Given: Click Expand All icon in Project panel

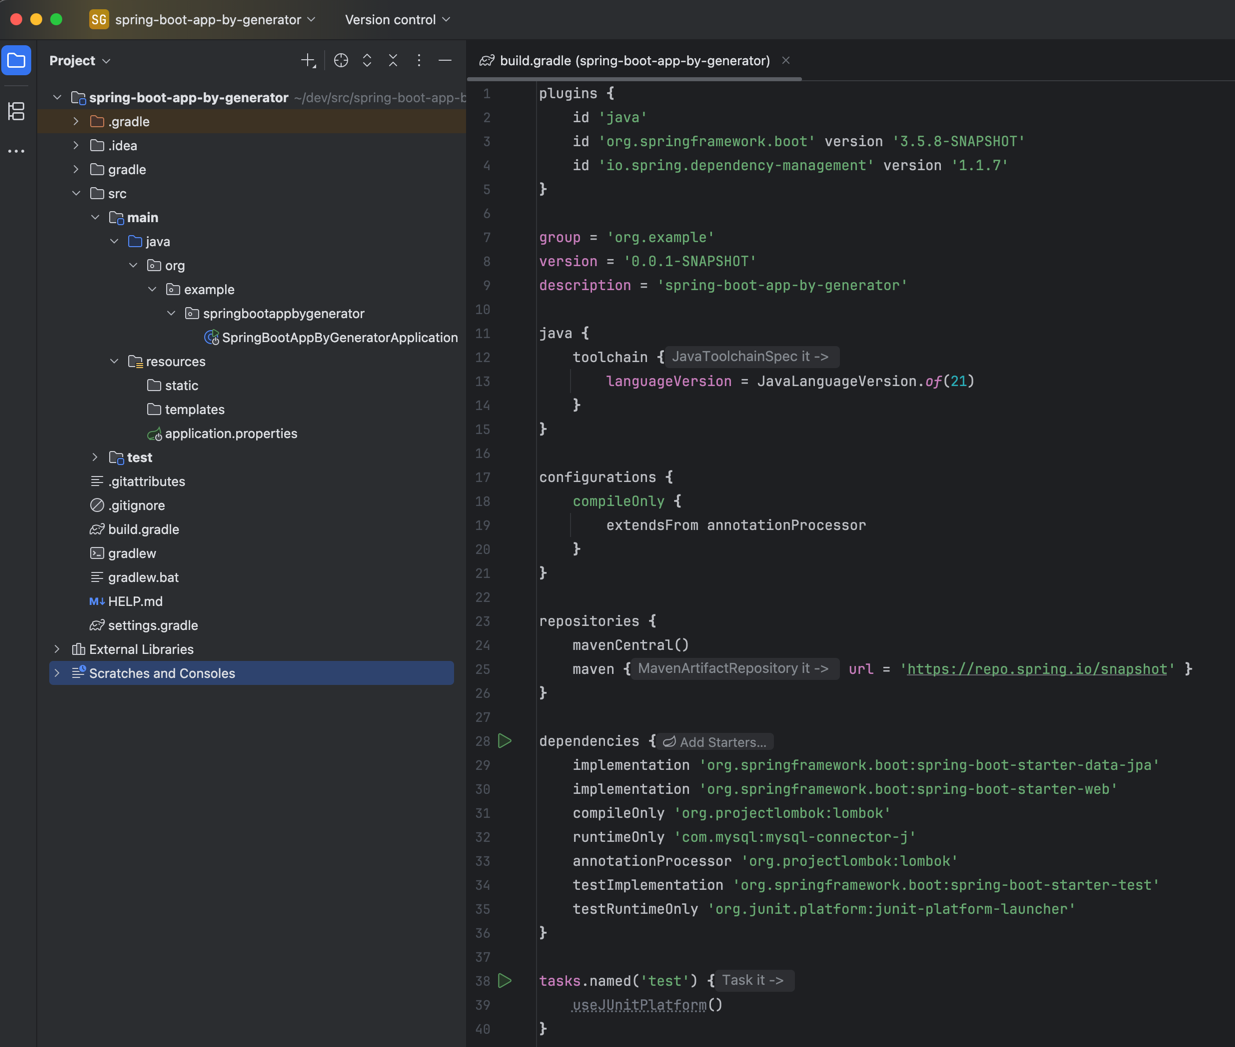Looking at the screenshot, I should [x=367, y=61].
